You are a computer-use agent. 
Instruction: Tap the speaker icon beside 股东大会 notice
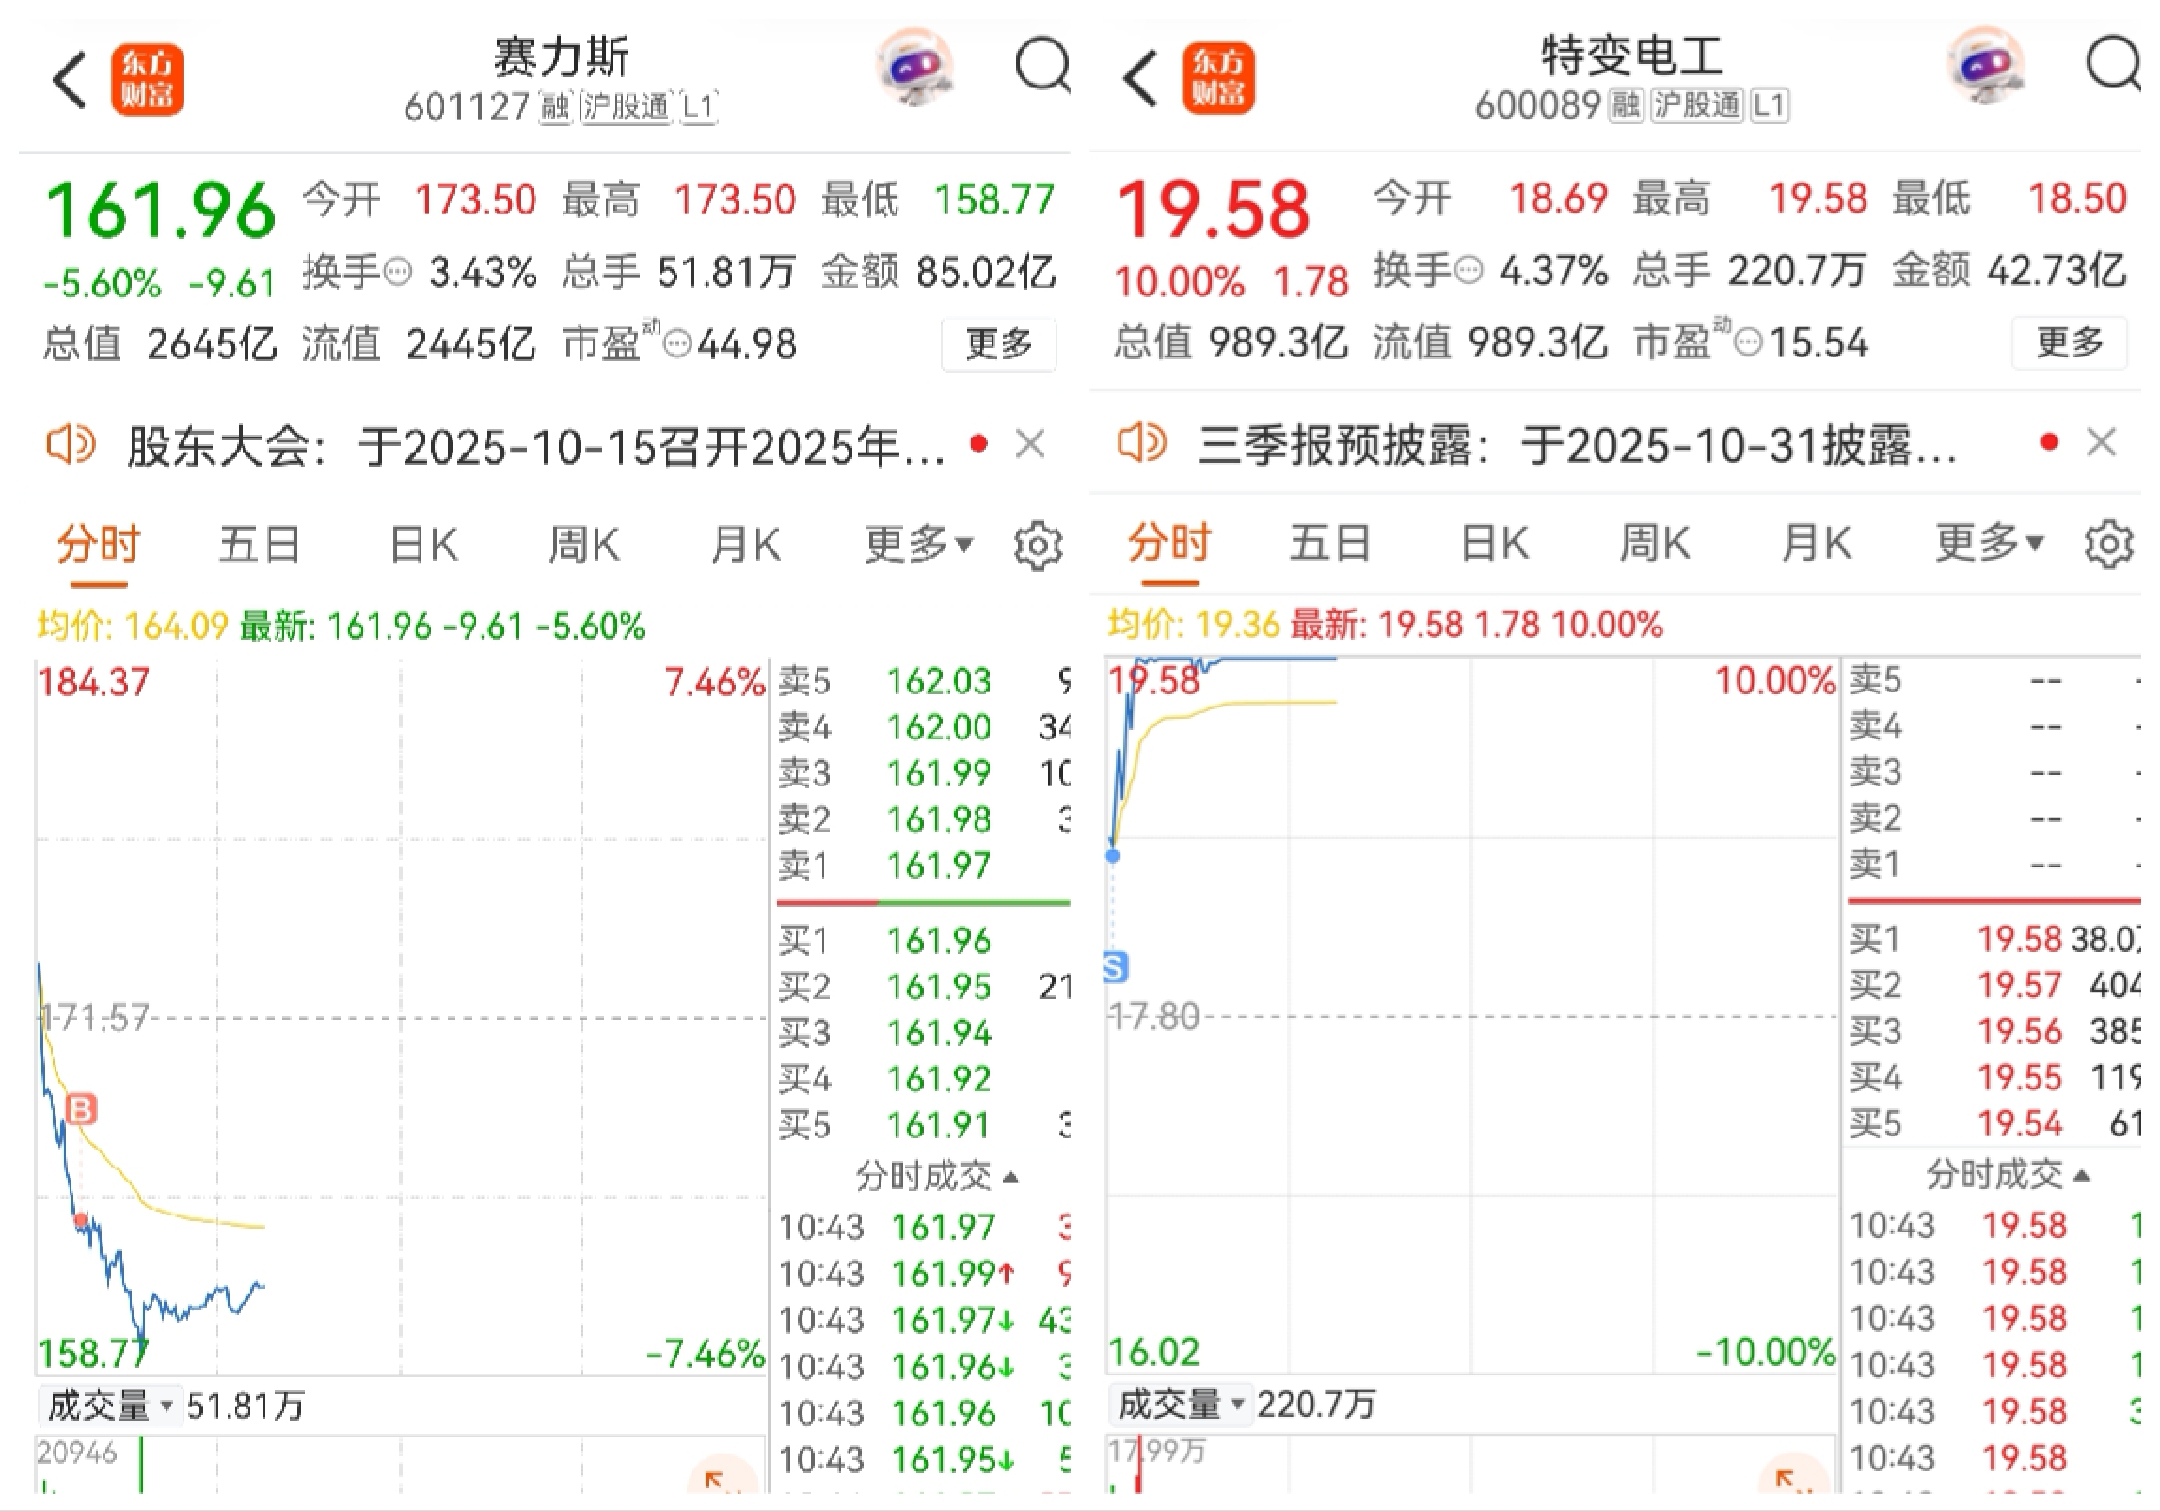(71, 444)
